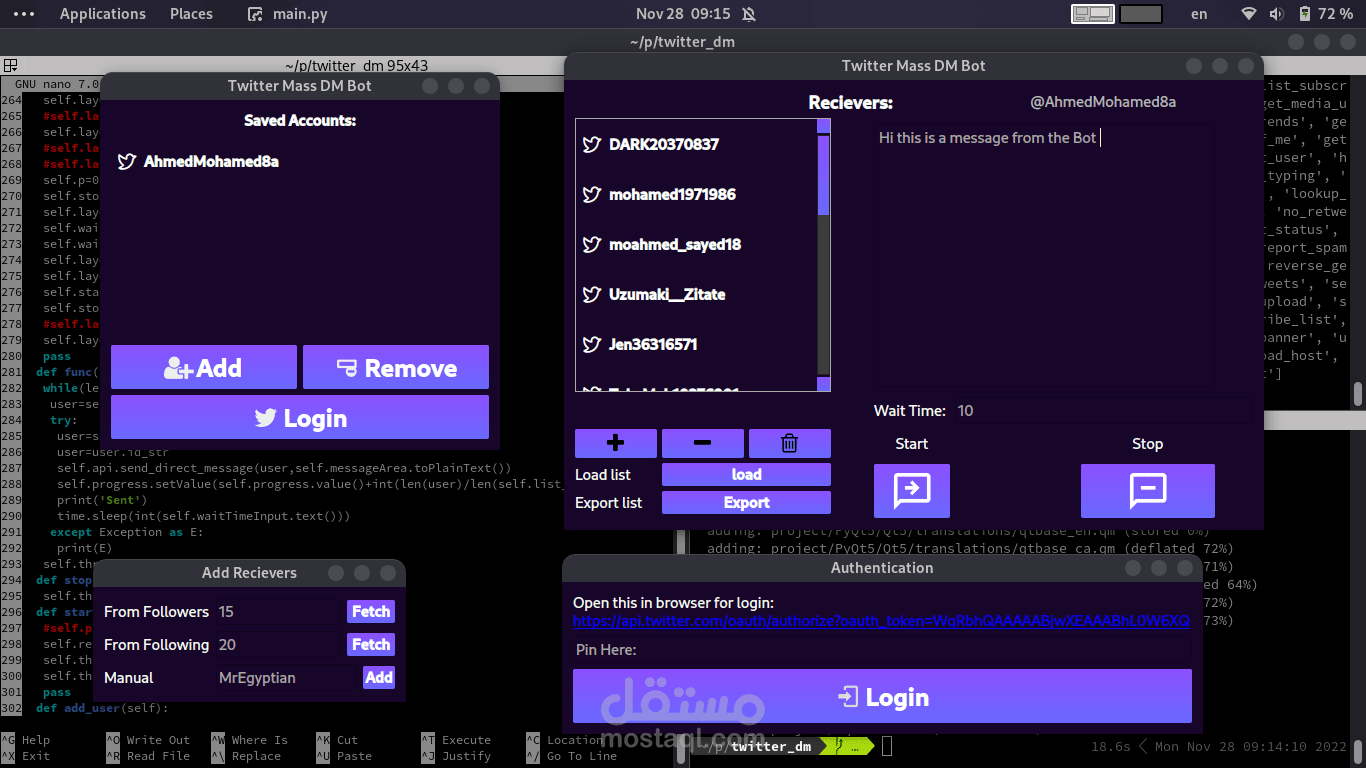Click the muted notifications bell icon
This screenshot has height=768, width=1366.
click(x=749, y=14)
